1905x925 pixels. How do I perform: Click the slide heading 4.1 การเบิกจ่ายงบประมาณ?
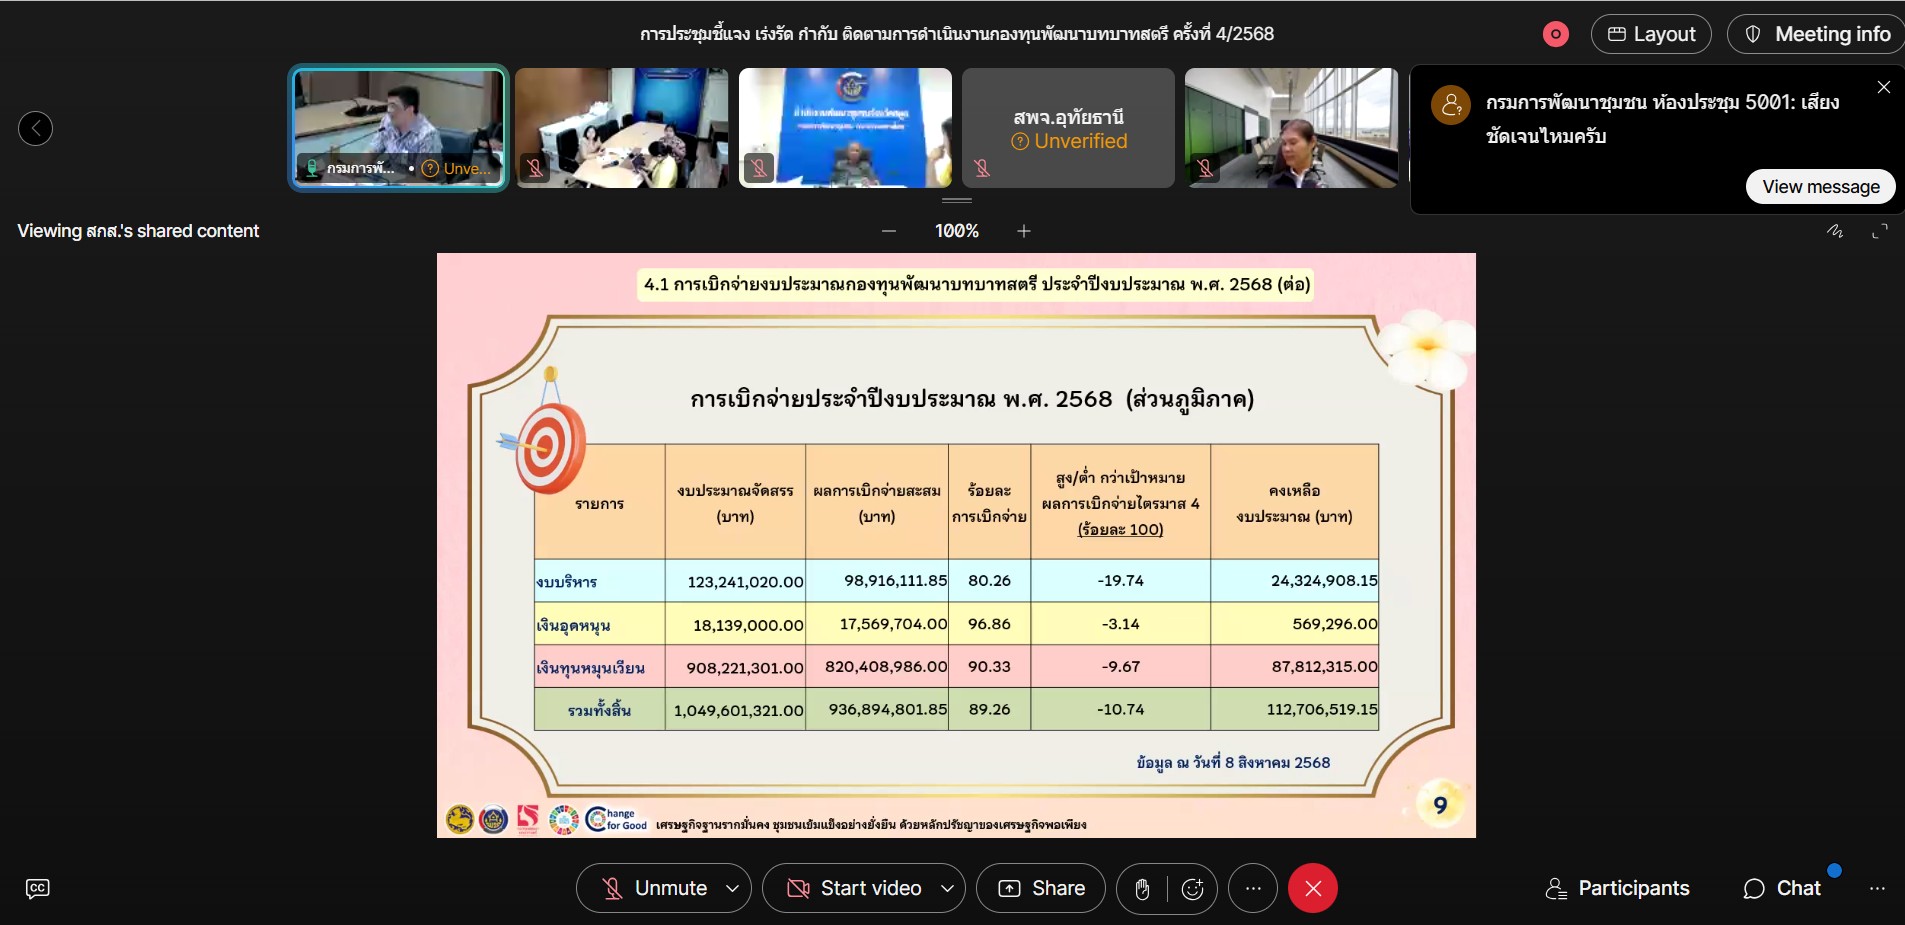tap(976, 284)
